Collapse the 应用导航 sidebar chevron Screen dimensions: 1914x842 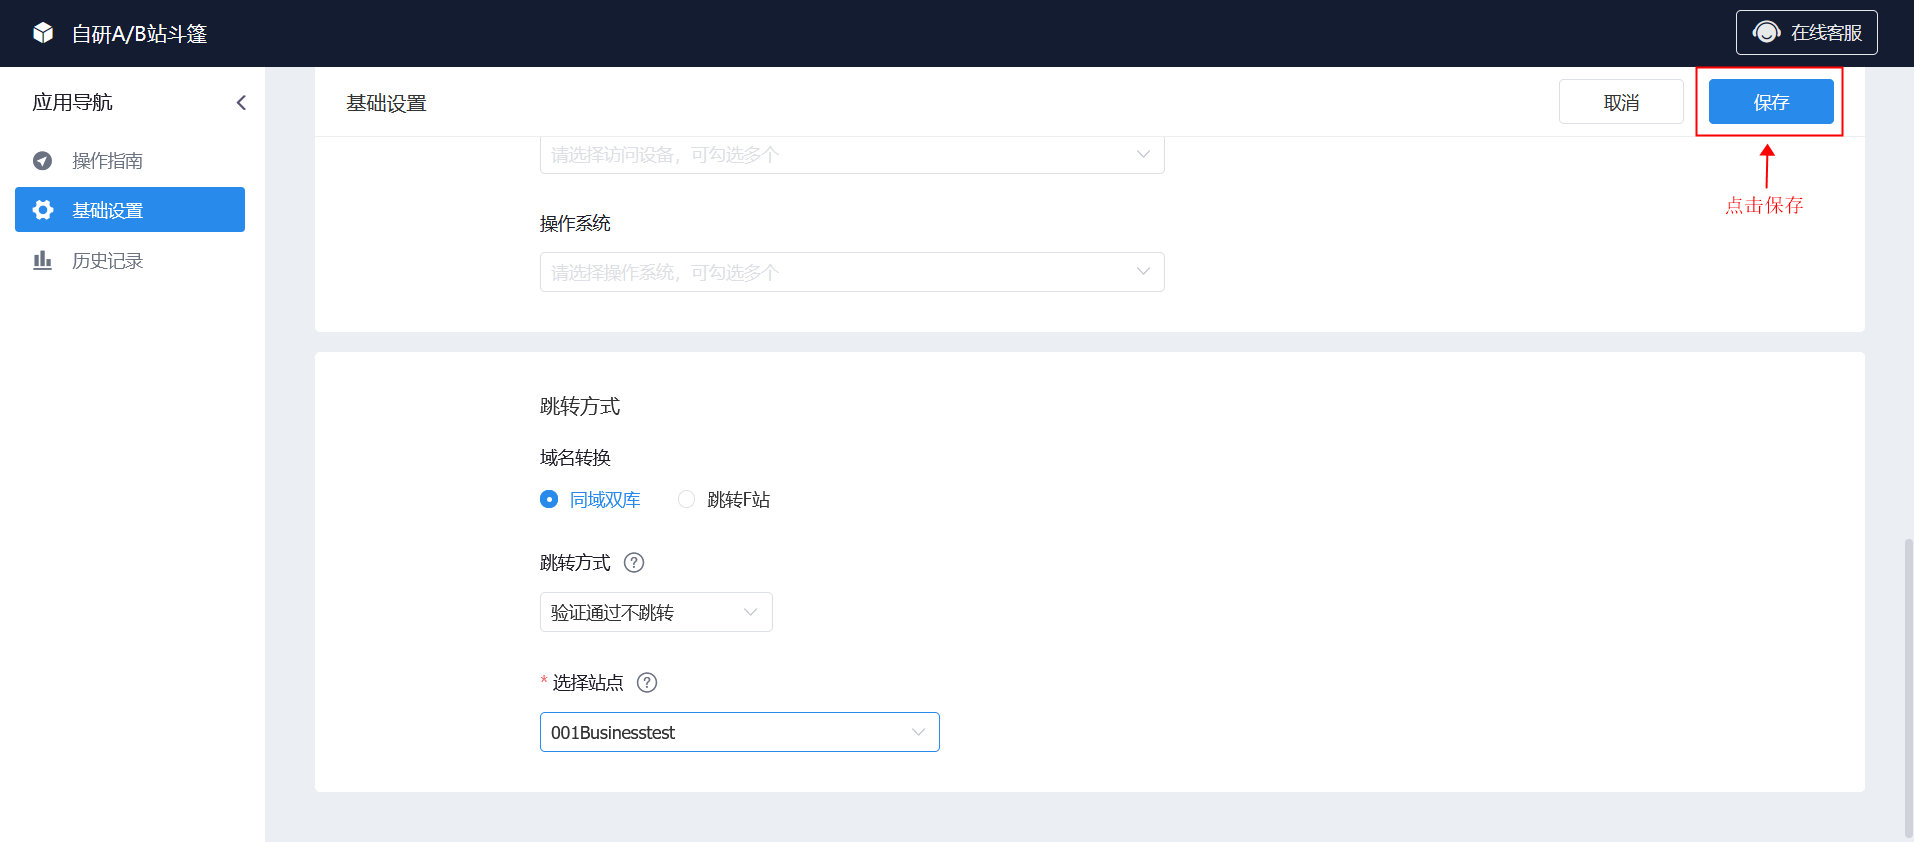point(241,103)
